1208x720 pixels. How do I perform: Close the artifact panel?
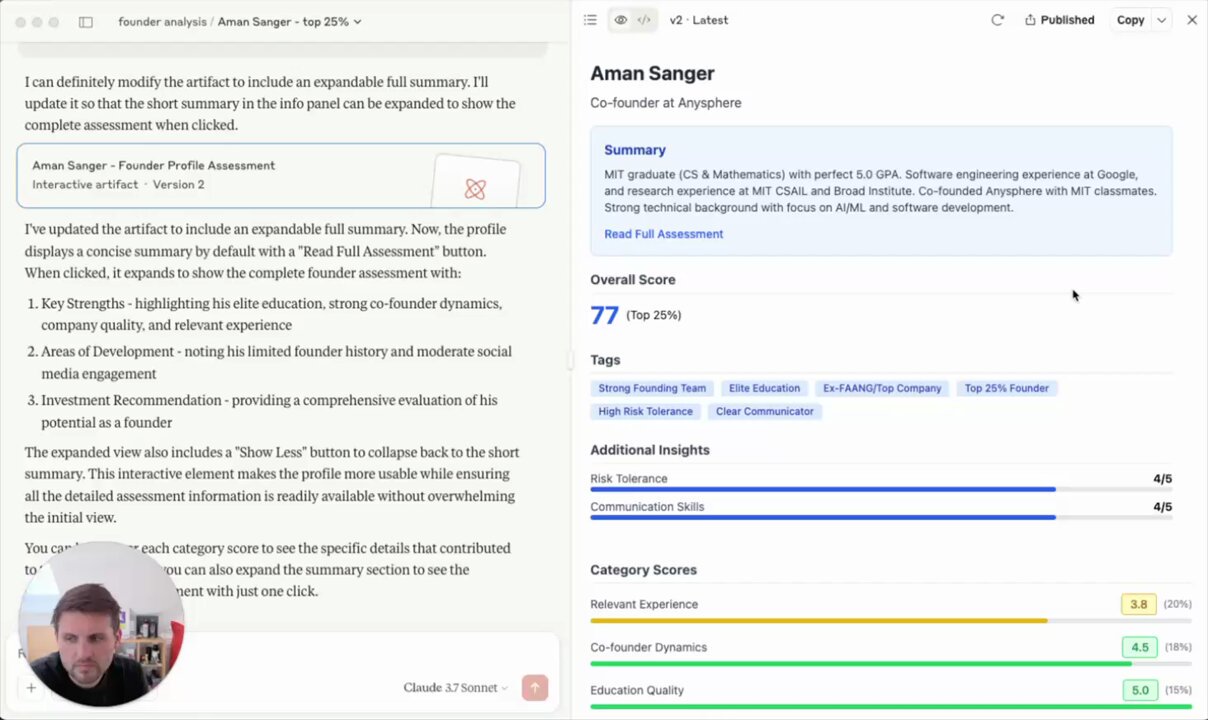[1192, 20]
